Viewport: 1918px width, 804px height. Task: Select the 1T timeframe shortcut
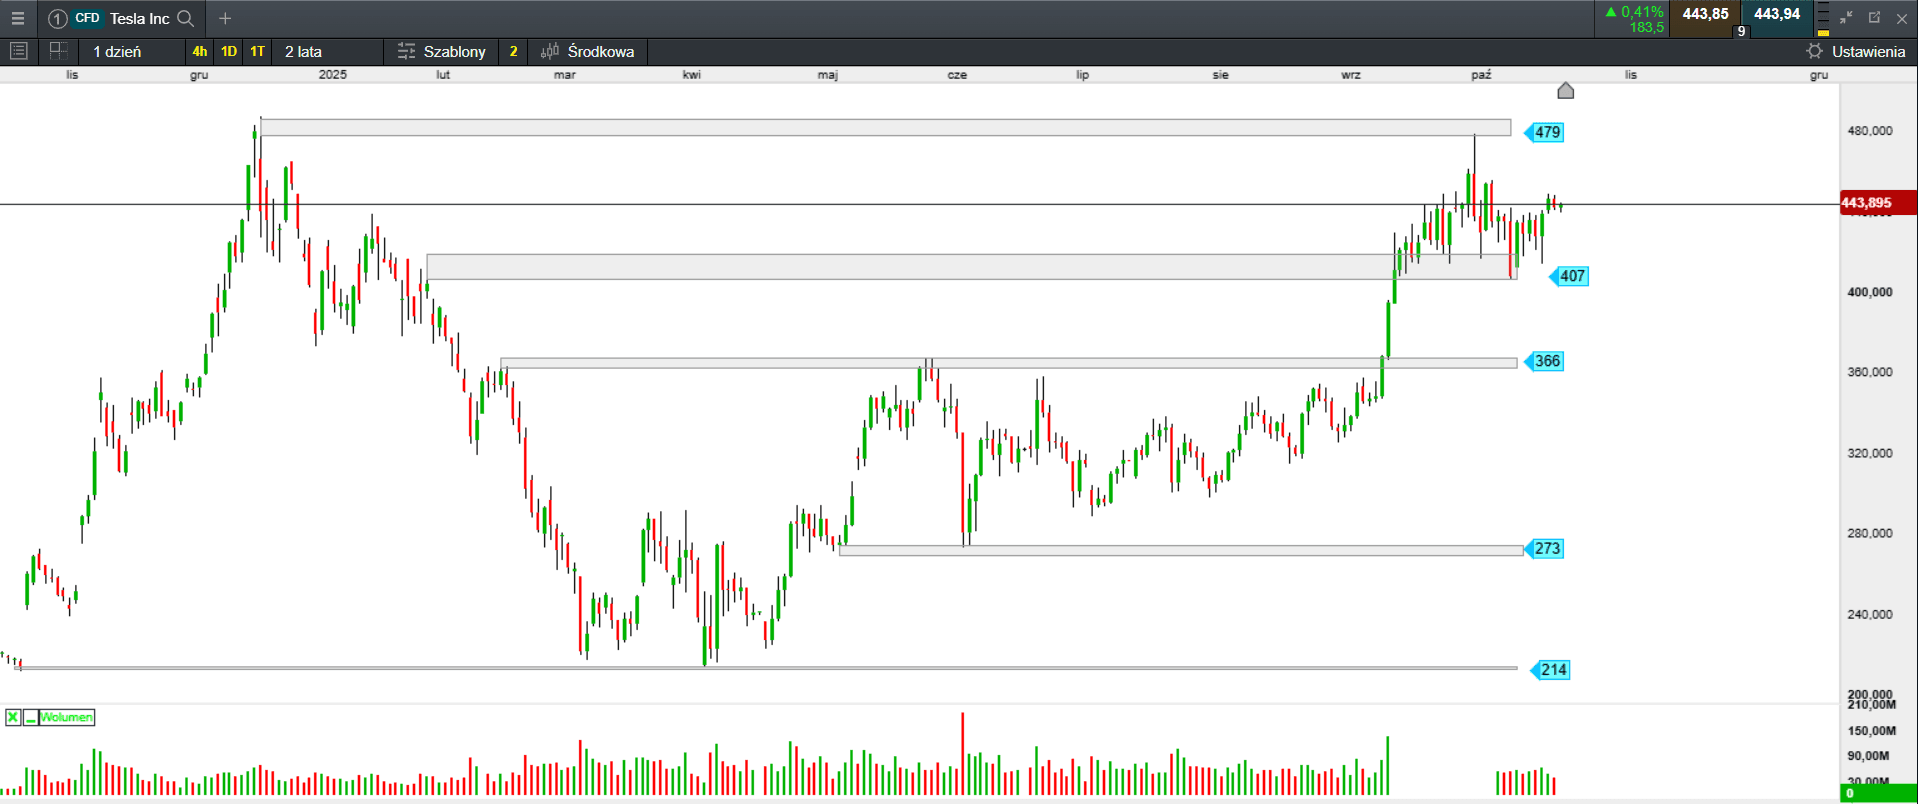coord(258,51)
